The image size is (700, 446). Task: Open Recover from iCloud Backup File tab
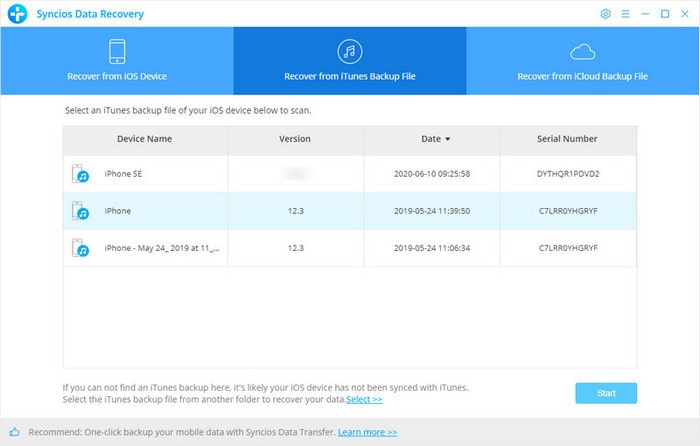(583, 61)
